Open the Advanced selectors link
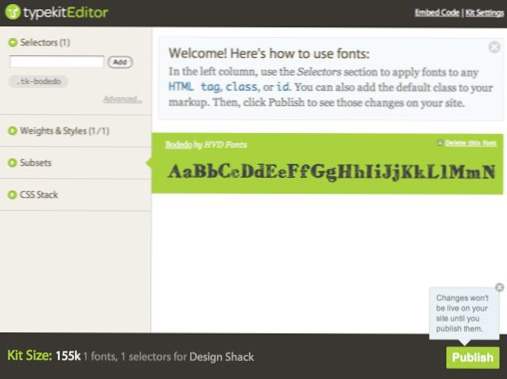This screenshot has height=379, width=507. coord(123,99)
